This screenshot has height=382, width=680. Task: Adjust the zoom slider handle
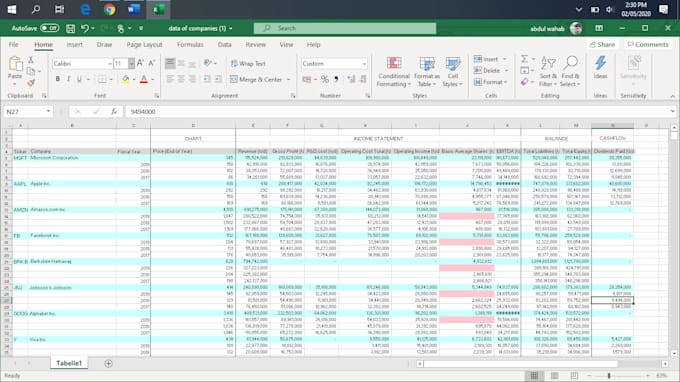click(609, 375)
